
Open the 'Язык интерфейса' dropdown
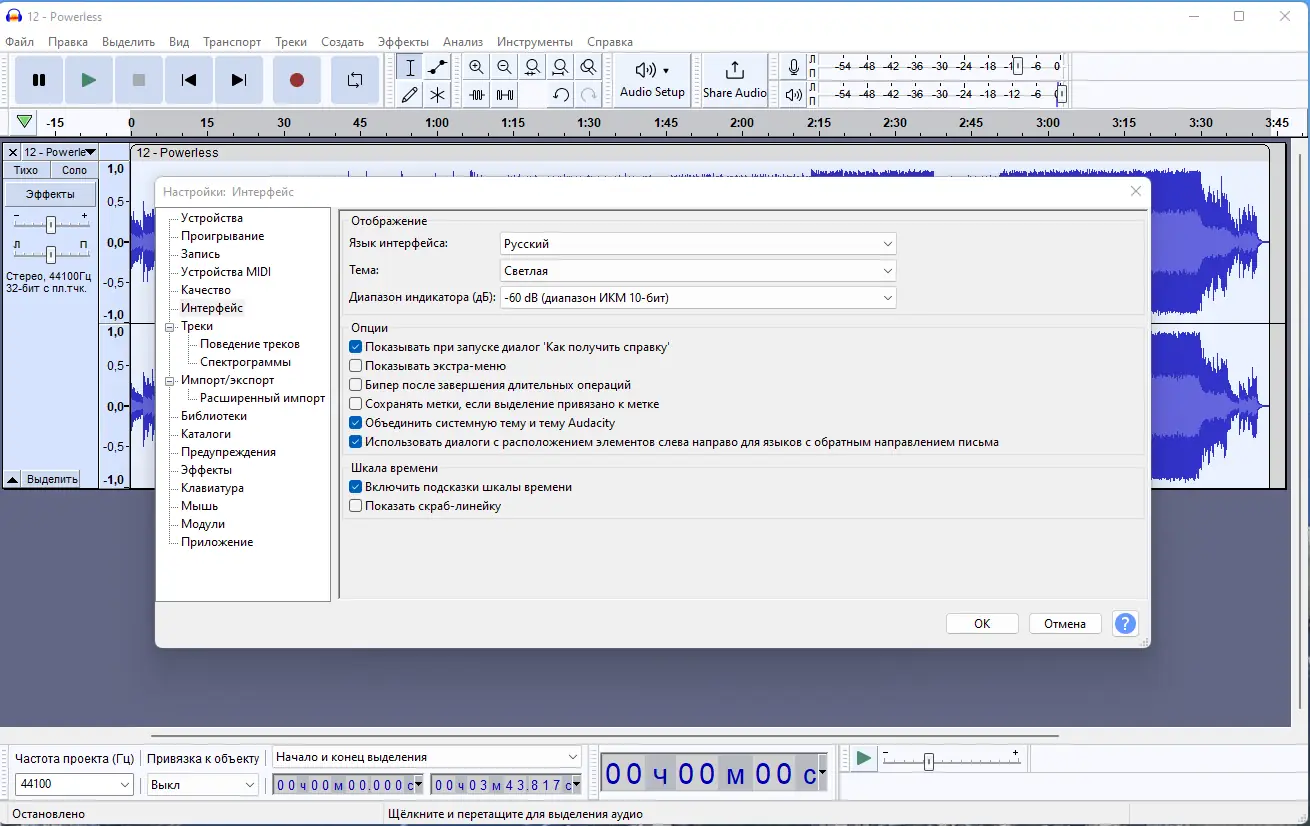(x=697, y=244)
